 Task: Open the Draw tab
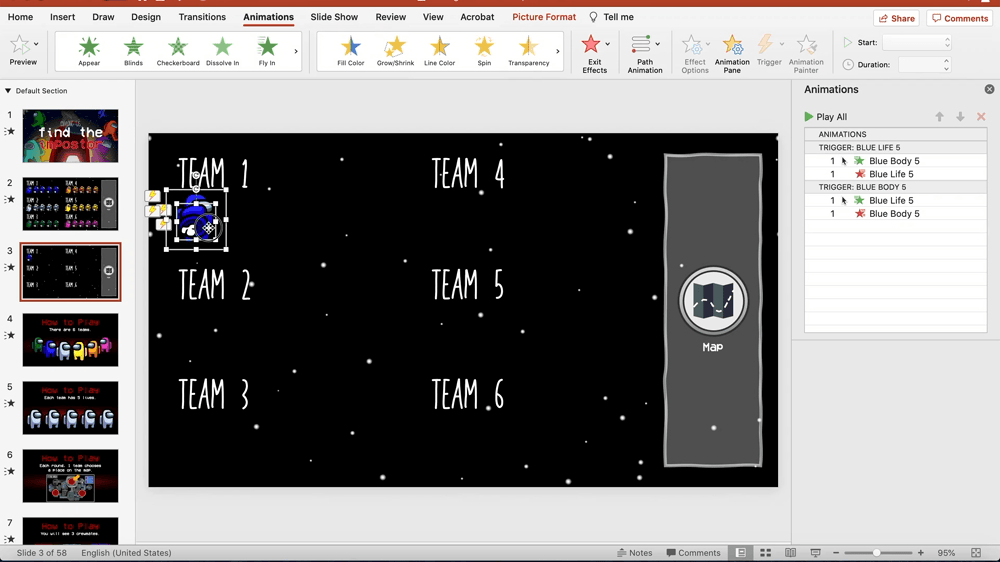(103, 17)
